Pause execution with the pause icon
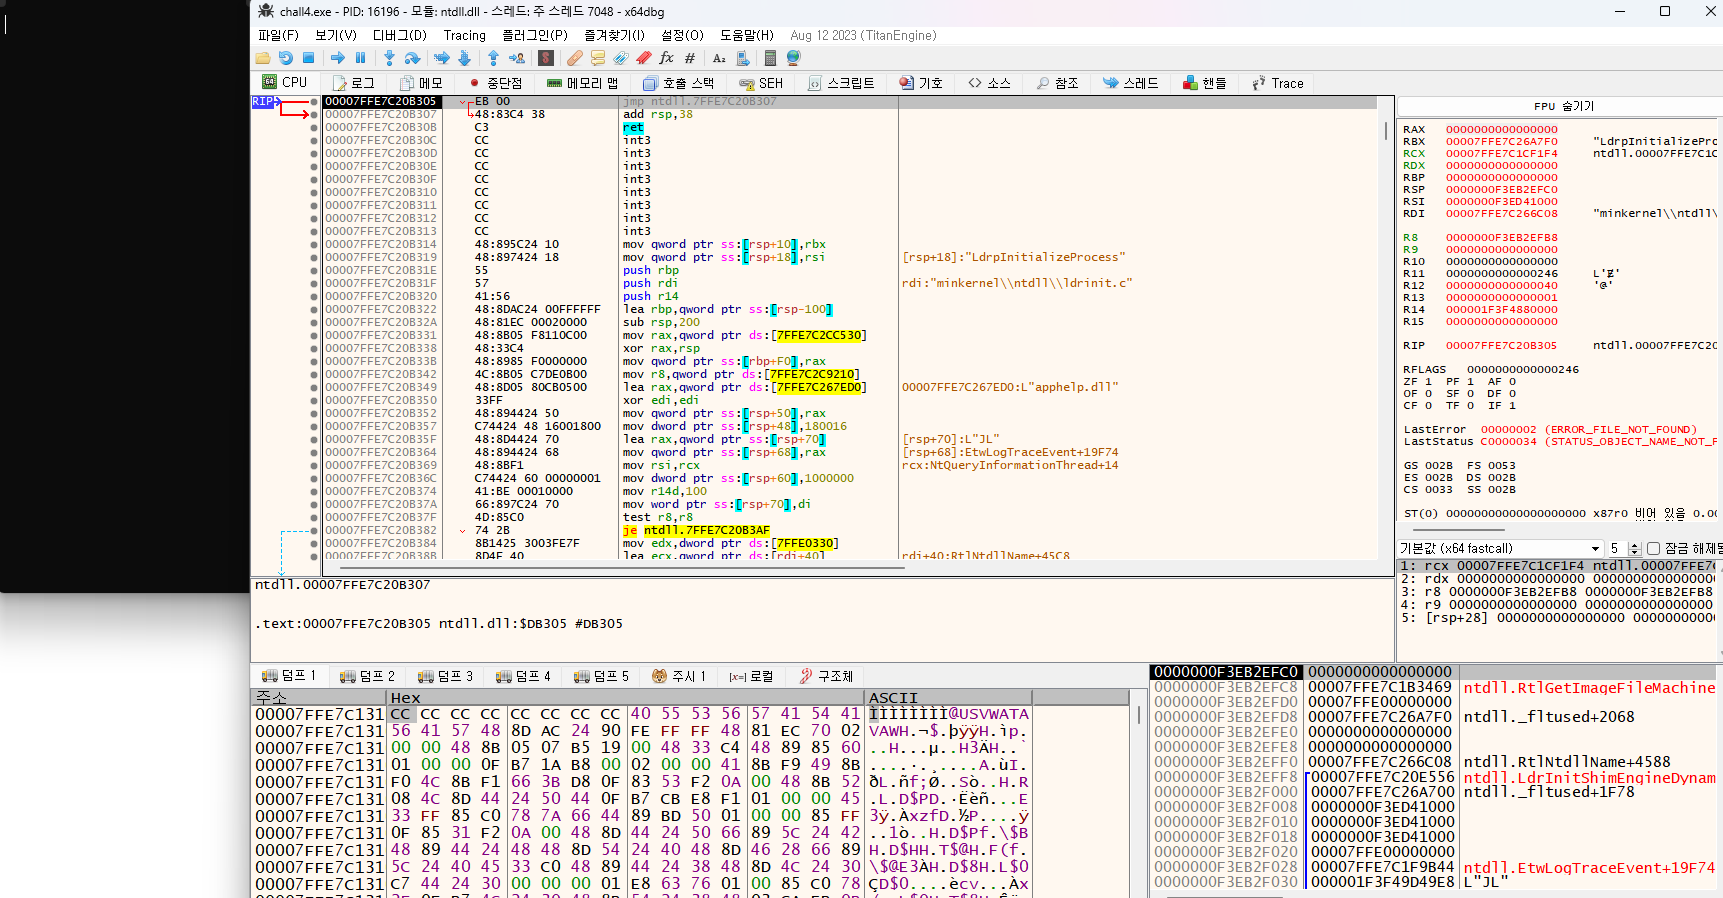 click(360, 58)
